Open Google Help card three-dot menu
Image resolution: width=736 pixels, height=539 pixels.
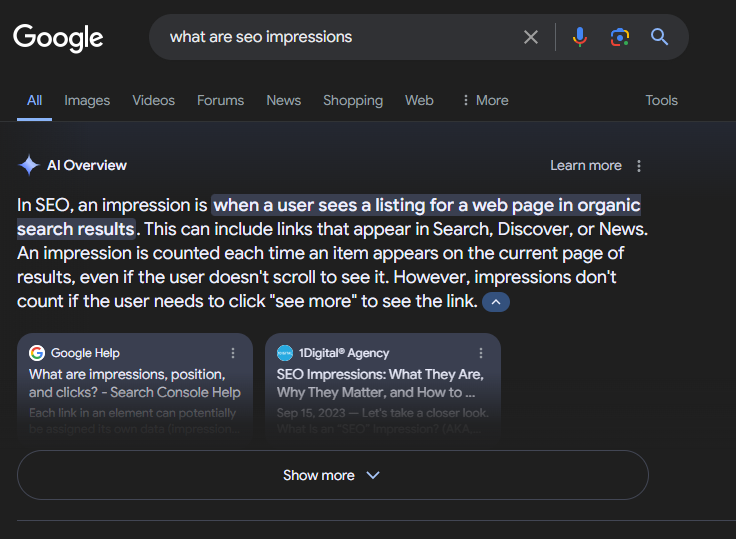[x=233, y=353]
